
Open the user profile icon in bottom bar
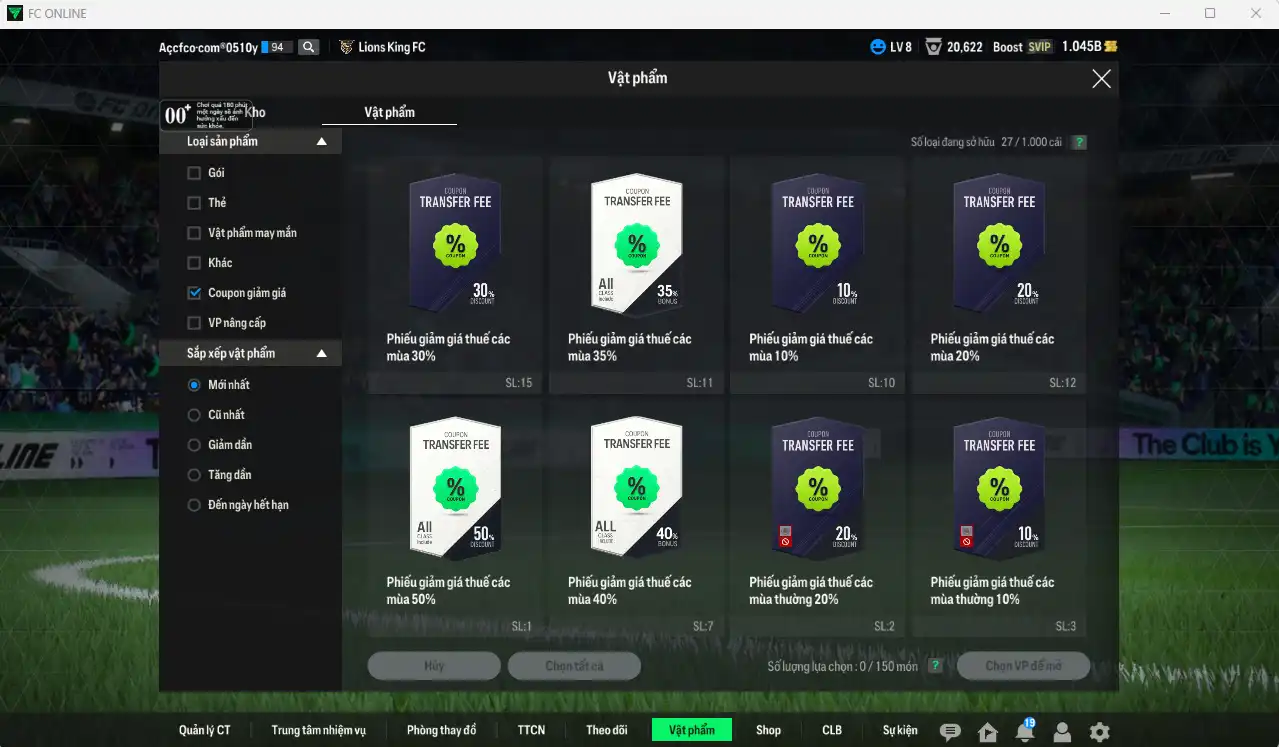tap(1062, 732)
